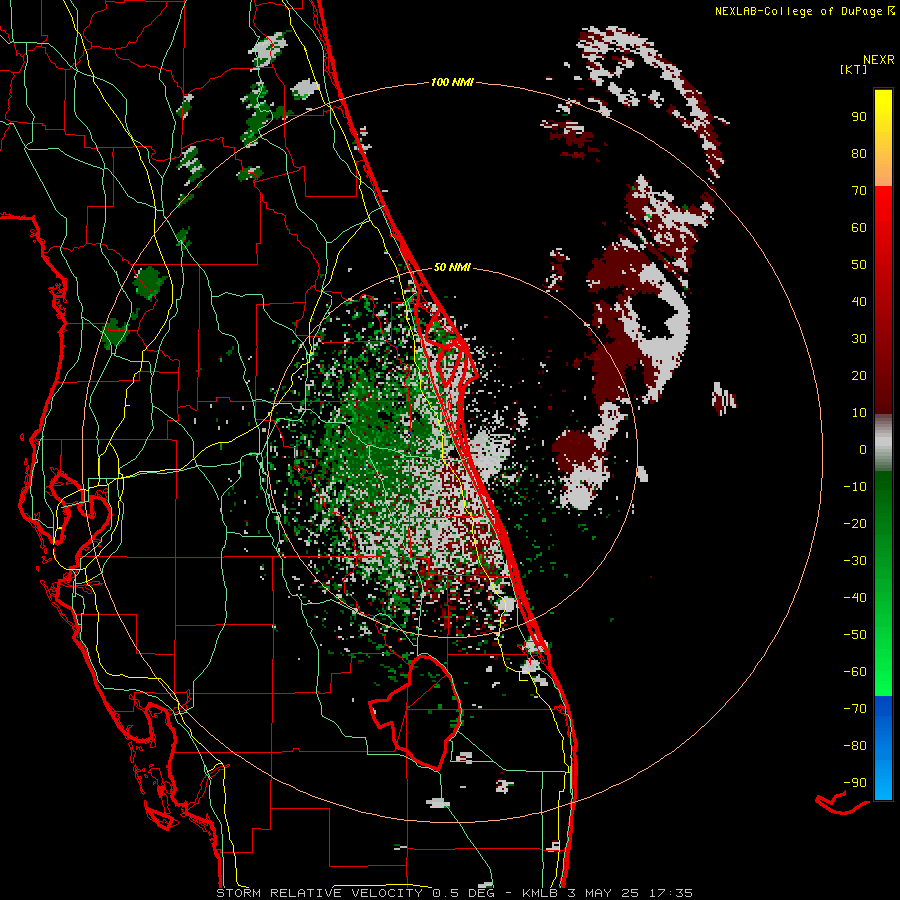The width and height of the screenshot is (900, 900).
Task: Click the 50 value on velocity scale
Action: click(x=859, y=265)
